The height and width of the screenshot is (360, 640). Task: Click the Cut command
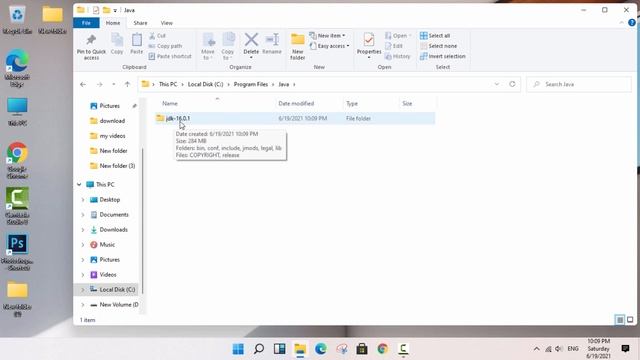click(x=158, y=36)
